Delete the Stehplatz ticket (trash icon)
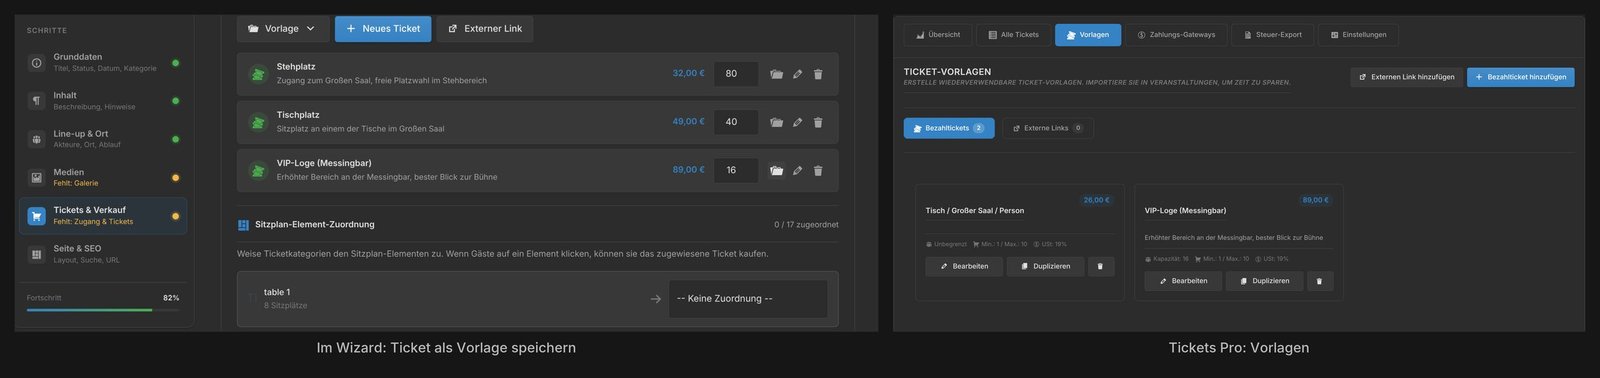1600x378 pixels. point(818,74)
